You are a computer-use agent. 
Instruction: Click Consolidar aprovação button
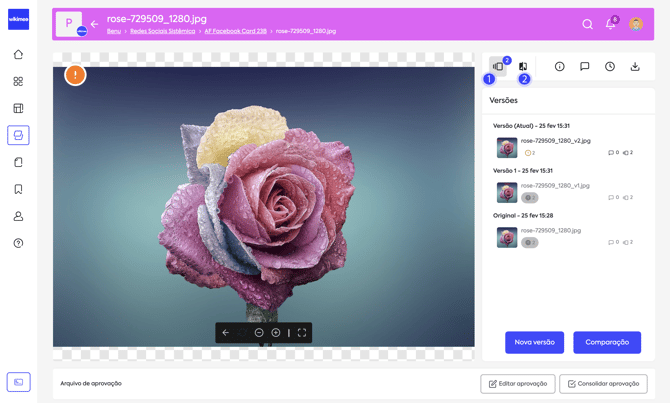[603, 384]
